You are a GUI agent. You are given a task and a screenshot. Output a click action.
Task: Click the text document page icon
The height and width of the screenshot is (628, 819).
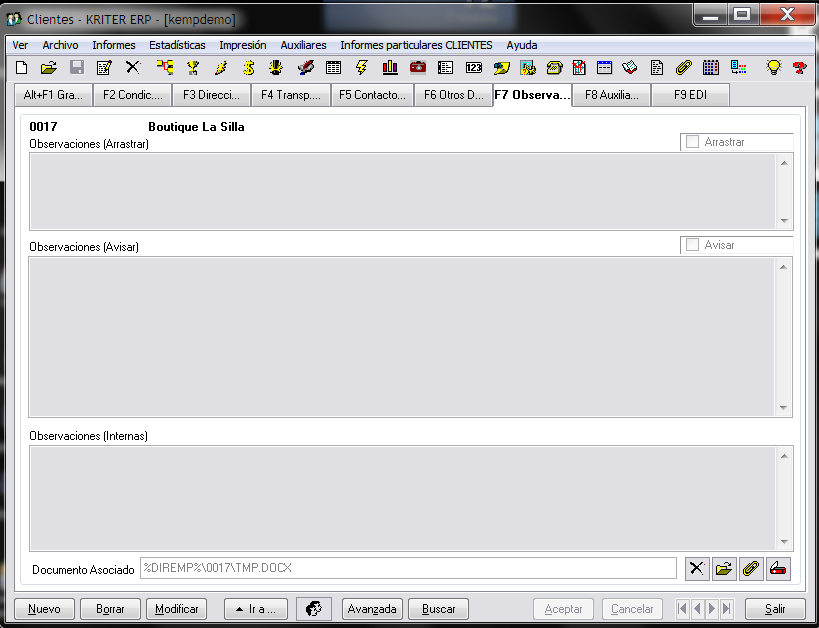(x=657, y=67)
